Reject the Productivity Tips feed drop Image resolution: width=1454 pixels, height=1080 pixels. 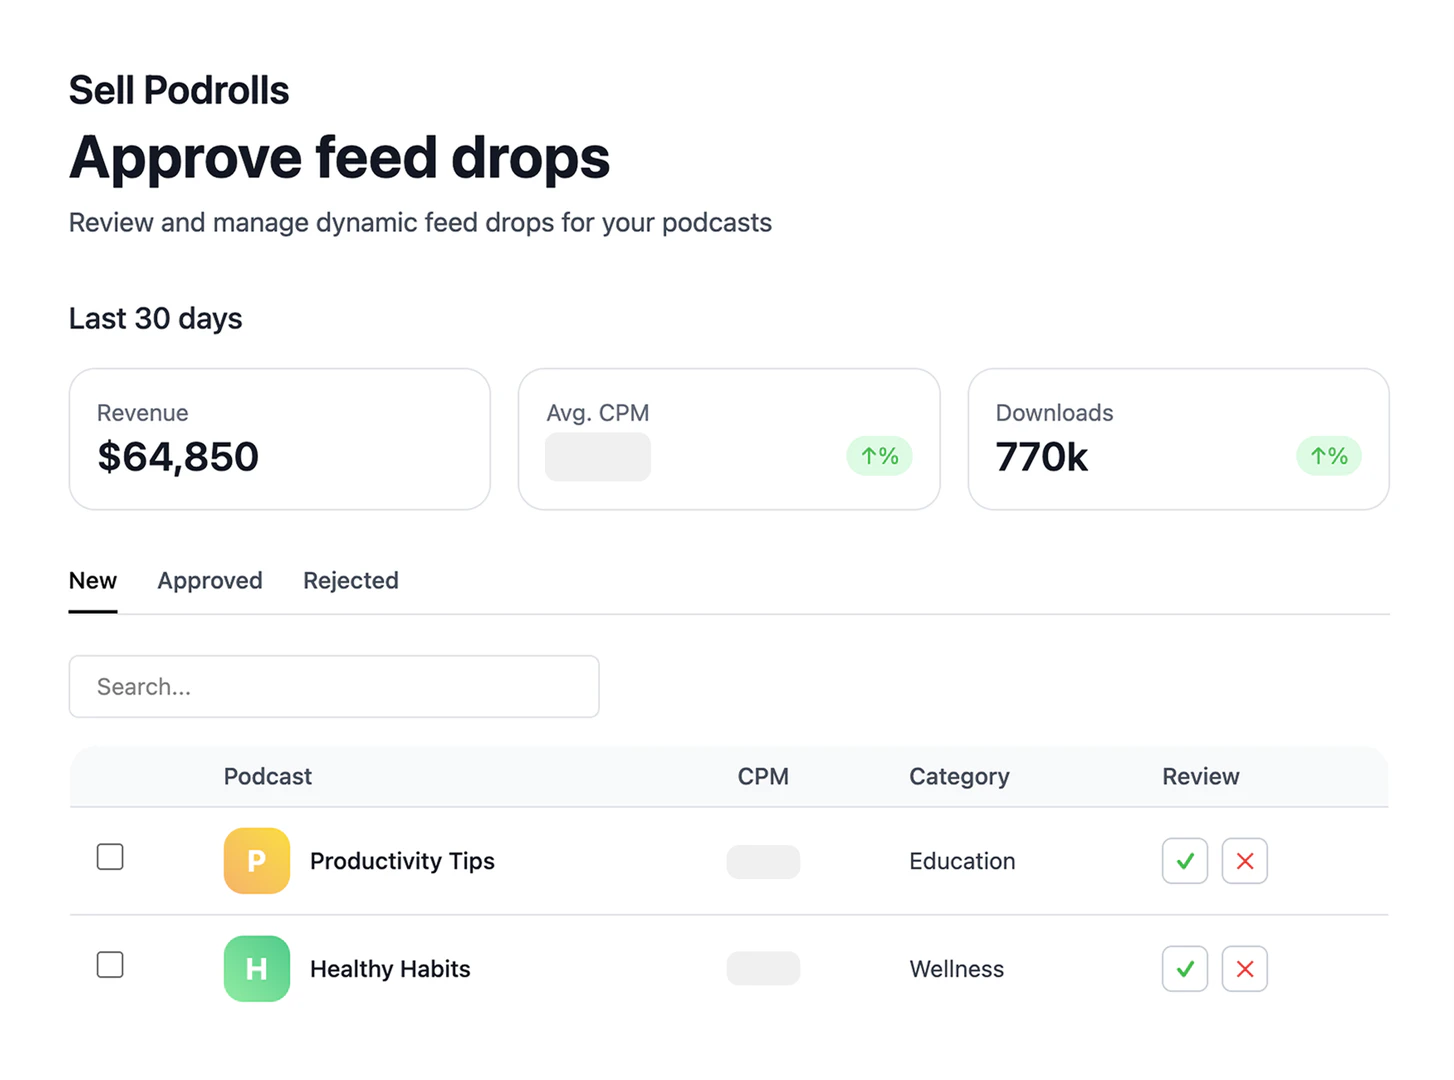[1244, 861]
